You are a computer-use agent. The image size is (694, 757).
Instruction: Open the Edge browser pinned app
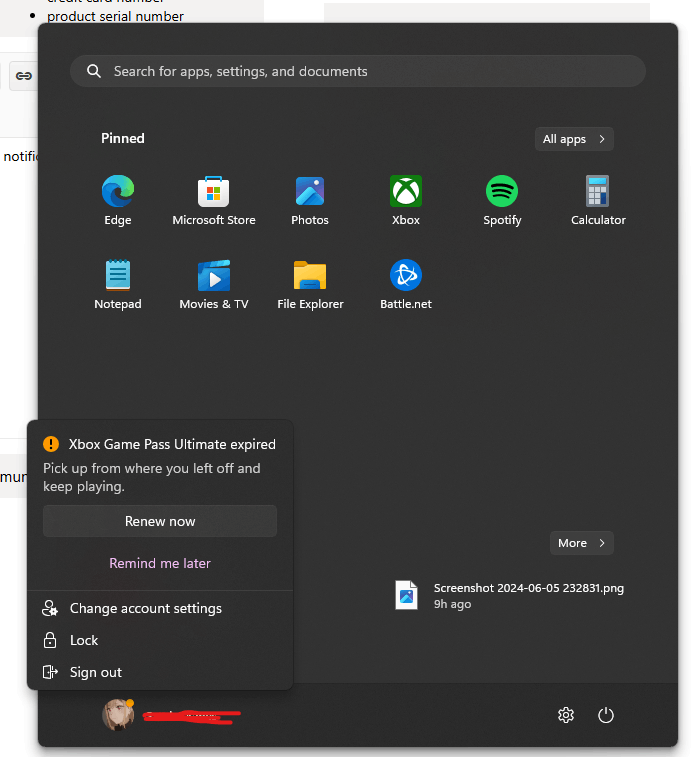[118, 200]
